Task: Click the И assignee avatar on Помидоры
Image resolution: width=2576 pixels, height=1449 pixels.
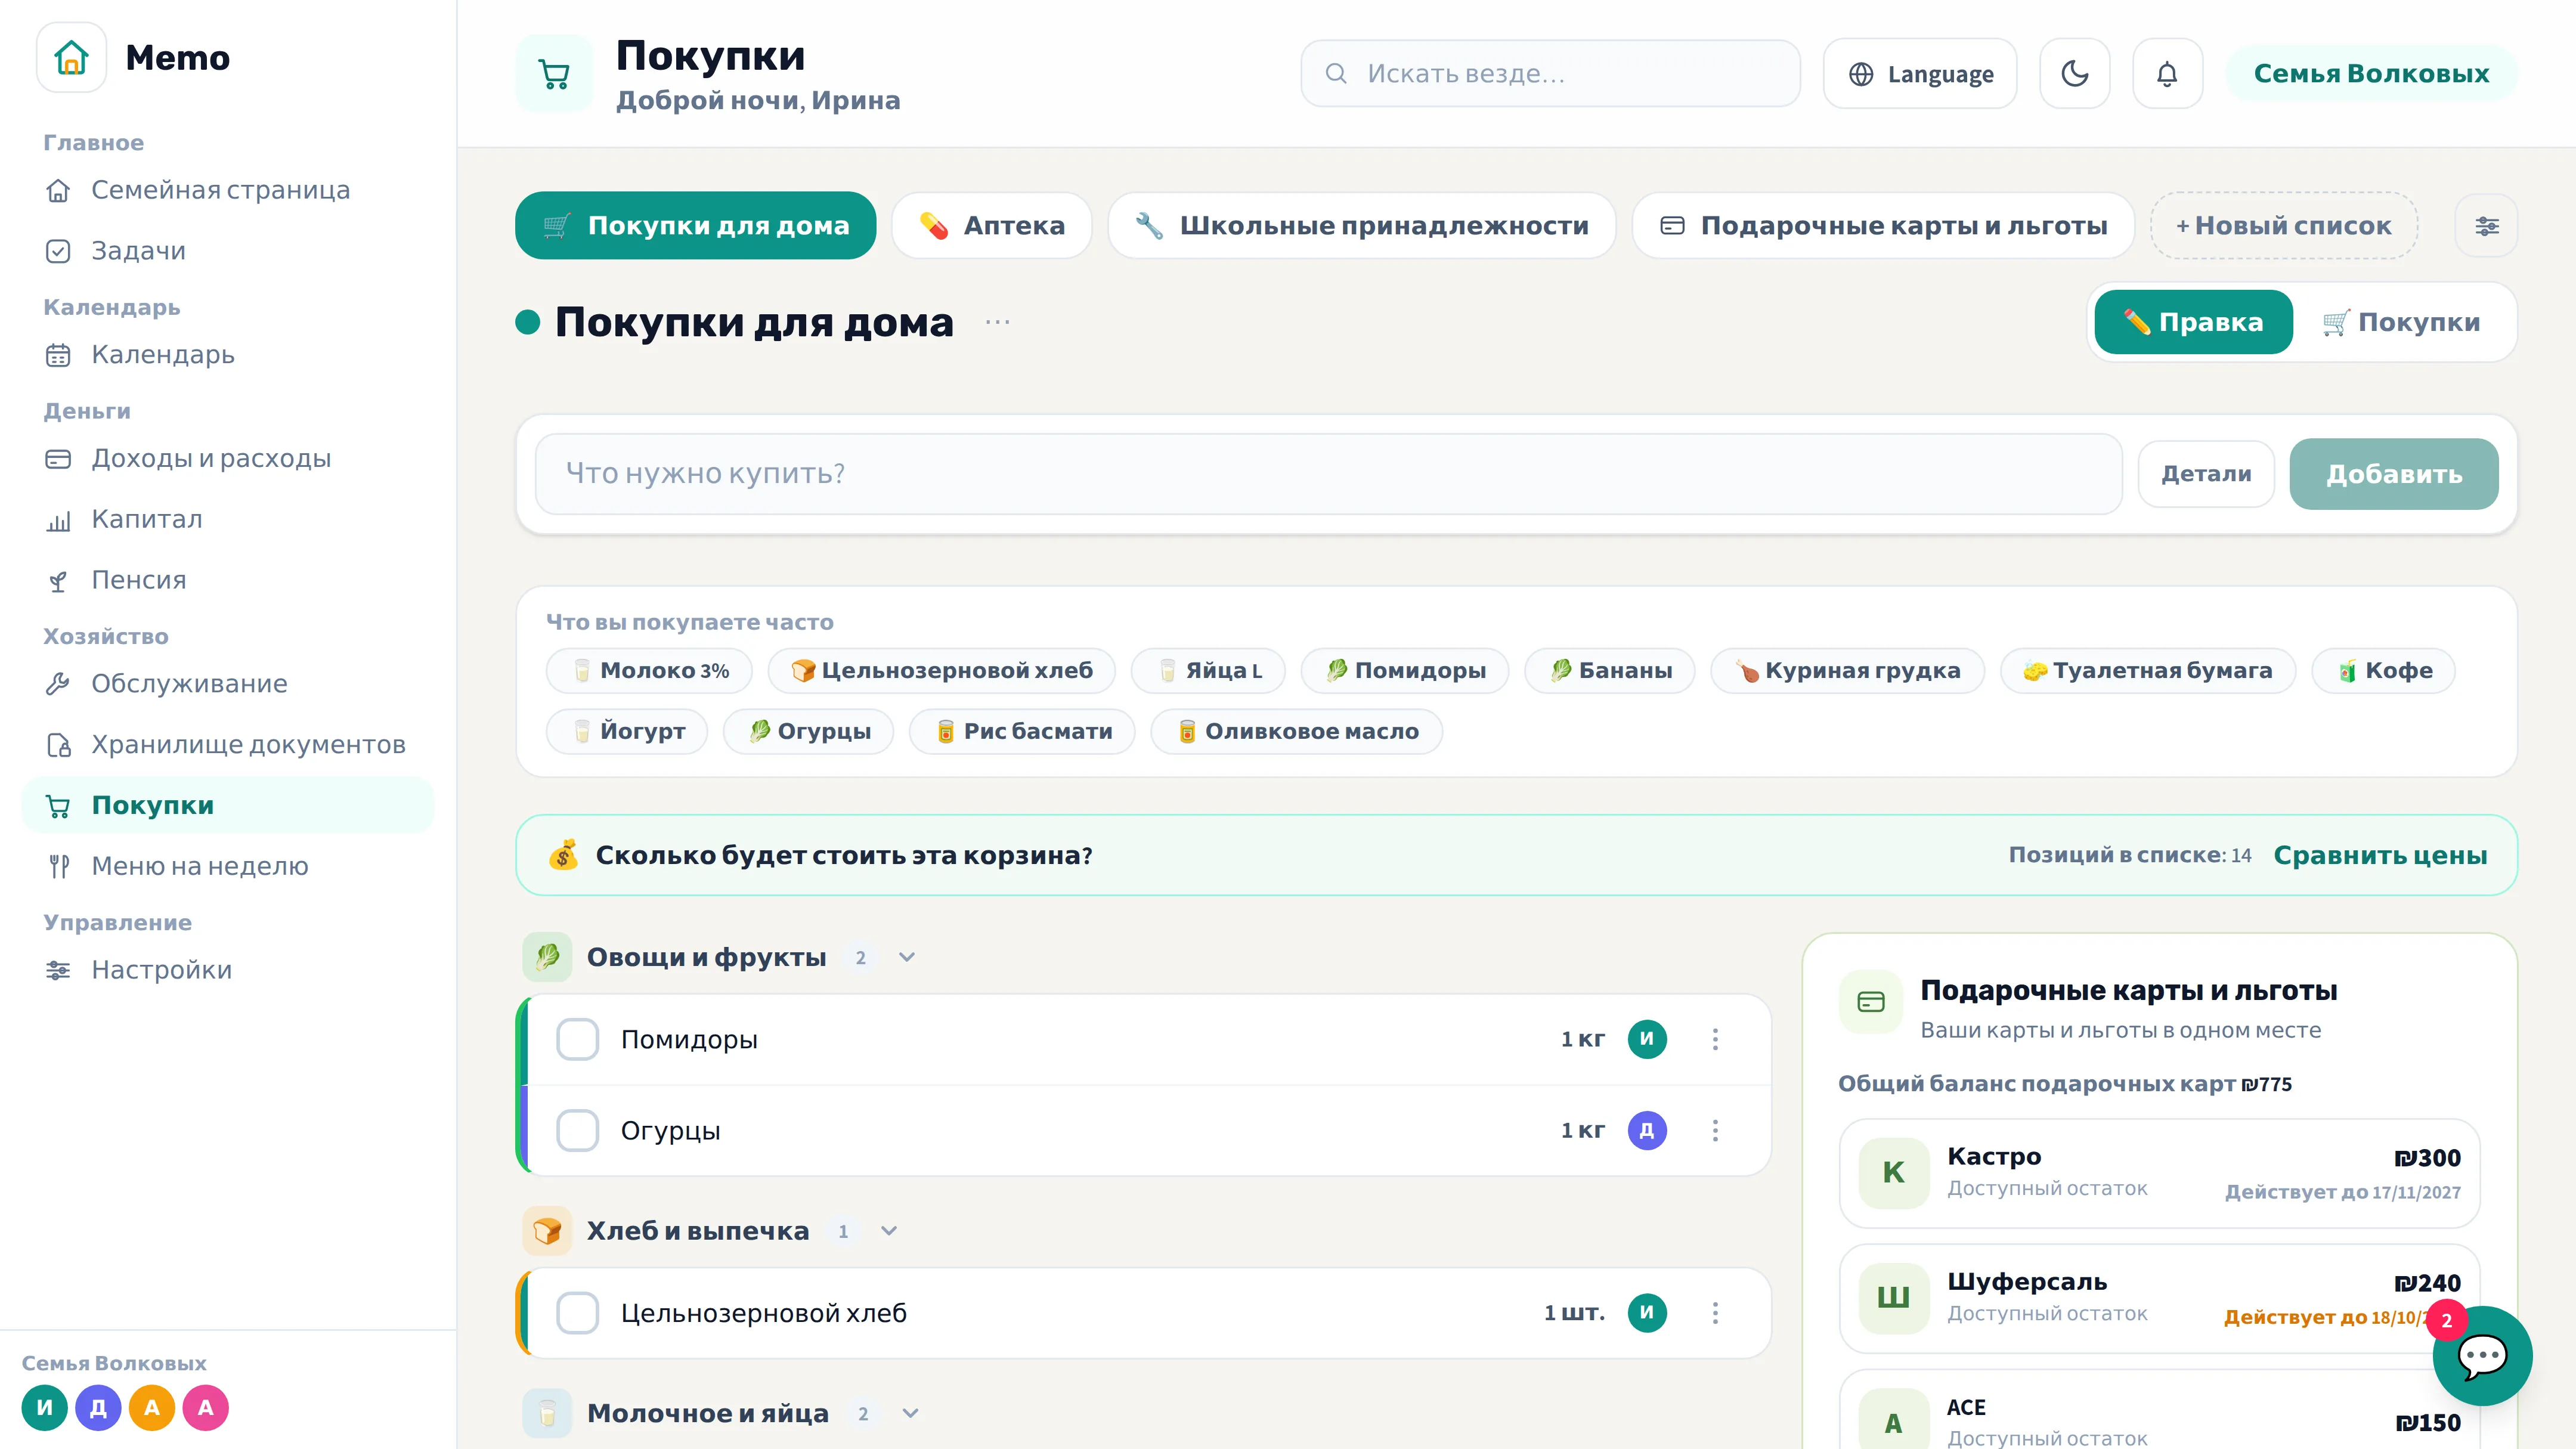Action: point(1647,1039)
